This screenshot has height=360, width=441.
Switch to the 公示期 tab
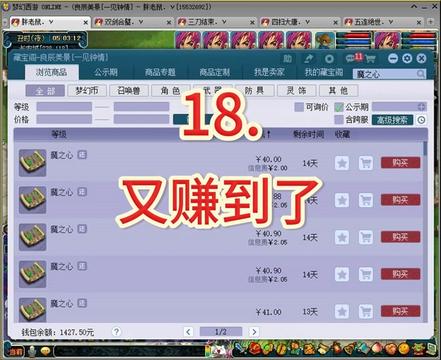click(106, 72)
